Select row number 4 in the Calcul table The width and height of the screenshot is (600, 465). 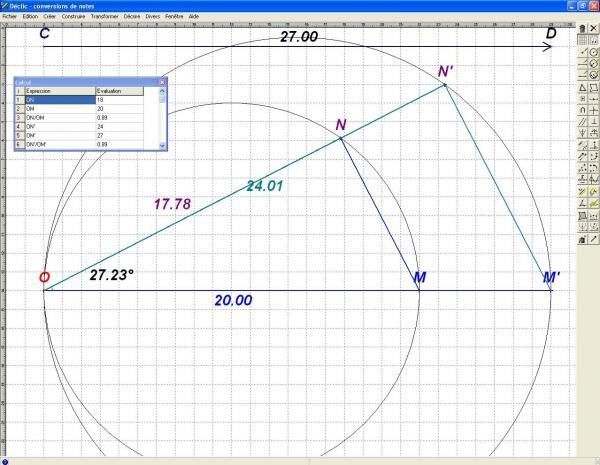point(19,126)
